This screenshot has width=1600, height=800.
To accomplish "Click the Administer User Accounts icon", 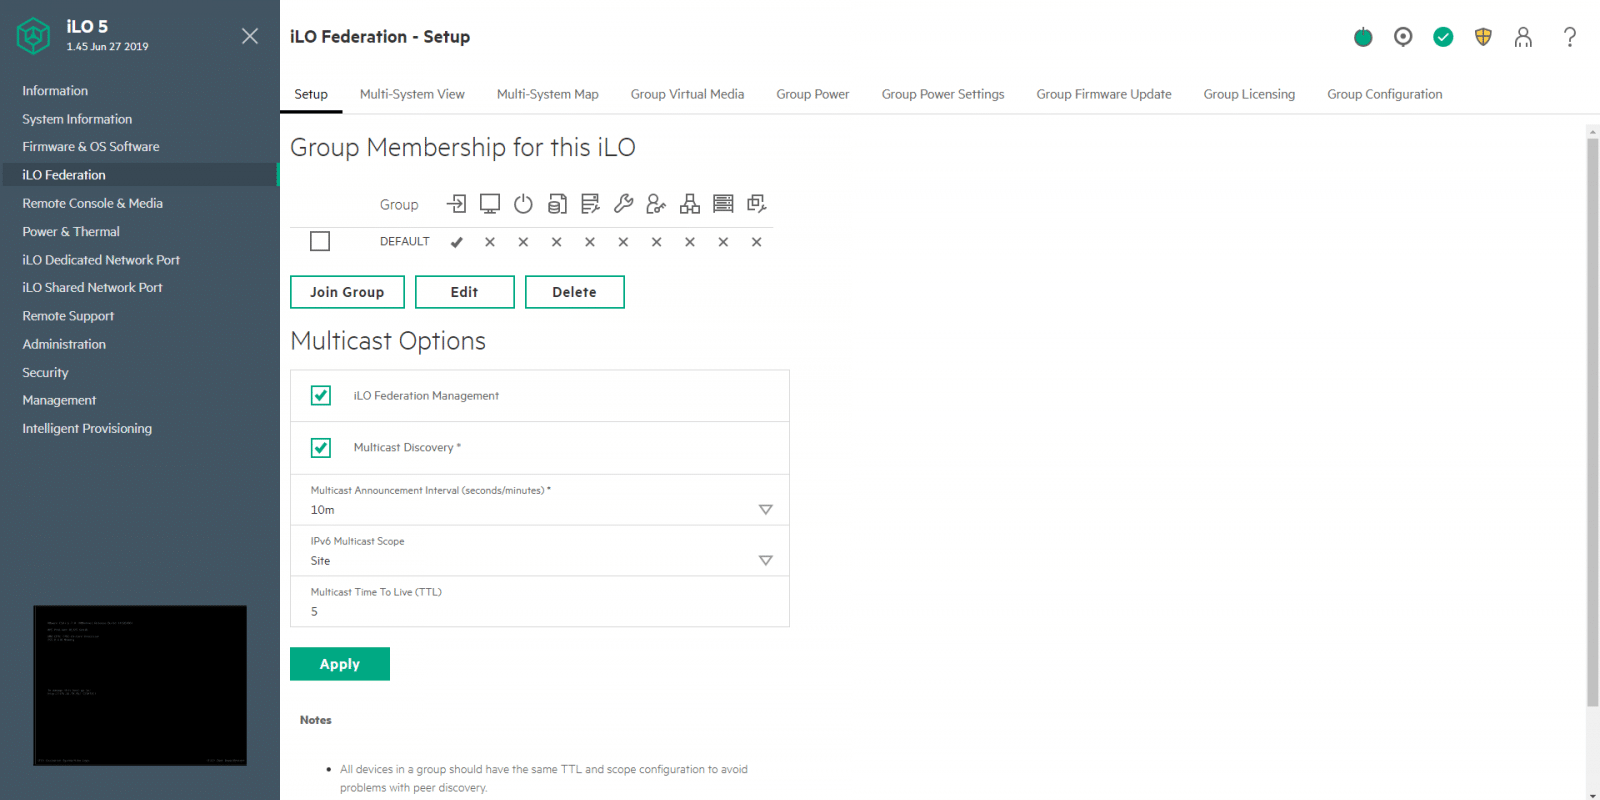I will 656,204.
